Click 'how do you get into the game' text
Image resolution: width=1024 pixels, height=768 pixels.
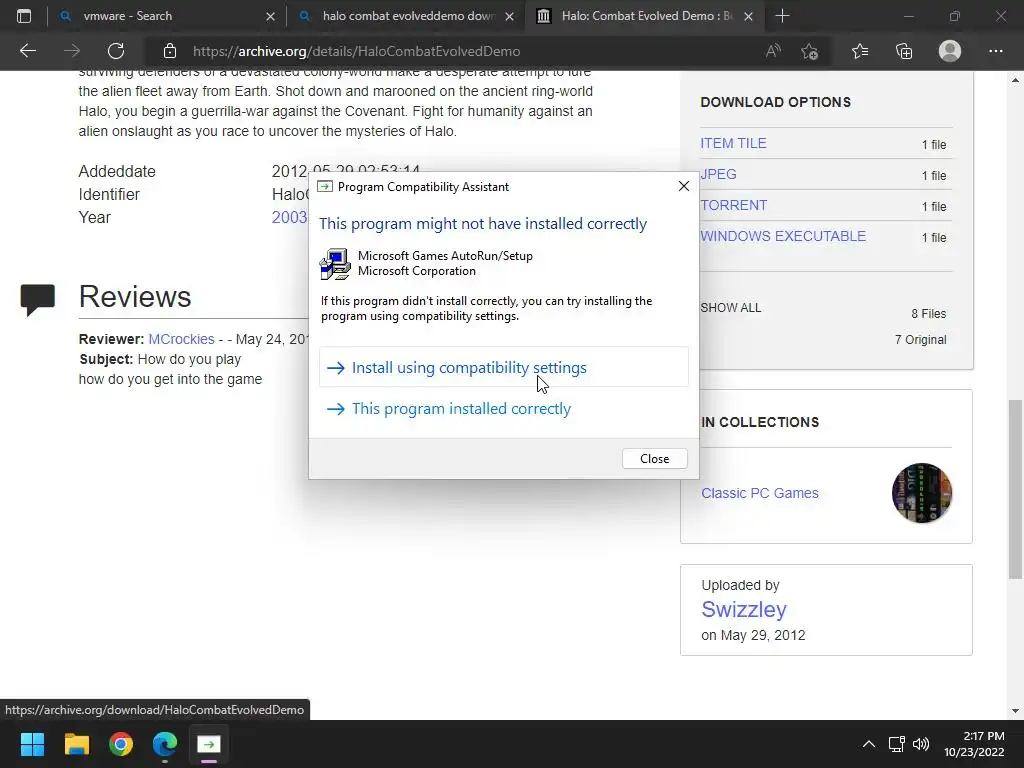(170, 379)
